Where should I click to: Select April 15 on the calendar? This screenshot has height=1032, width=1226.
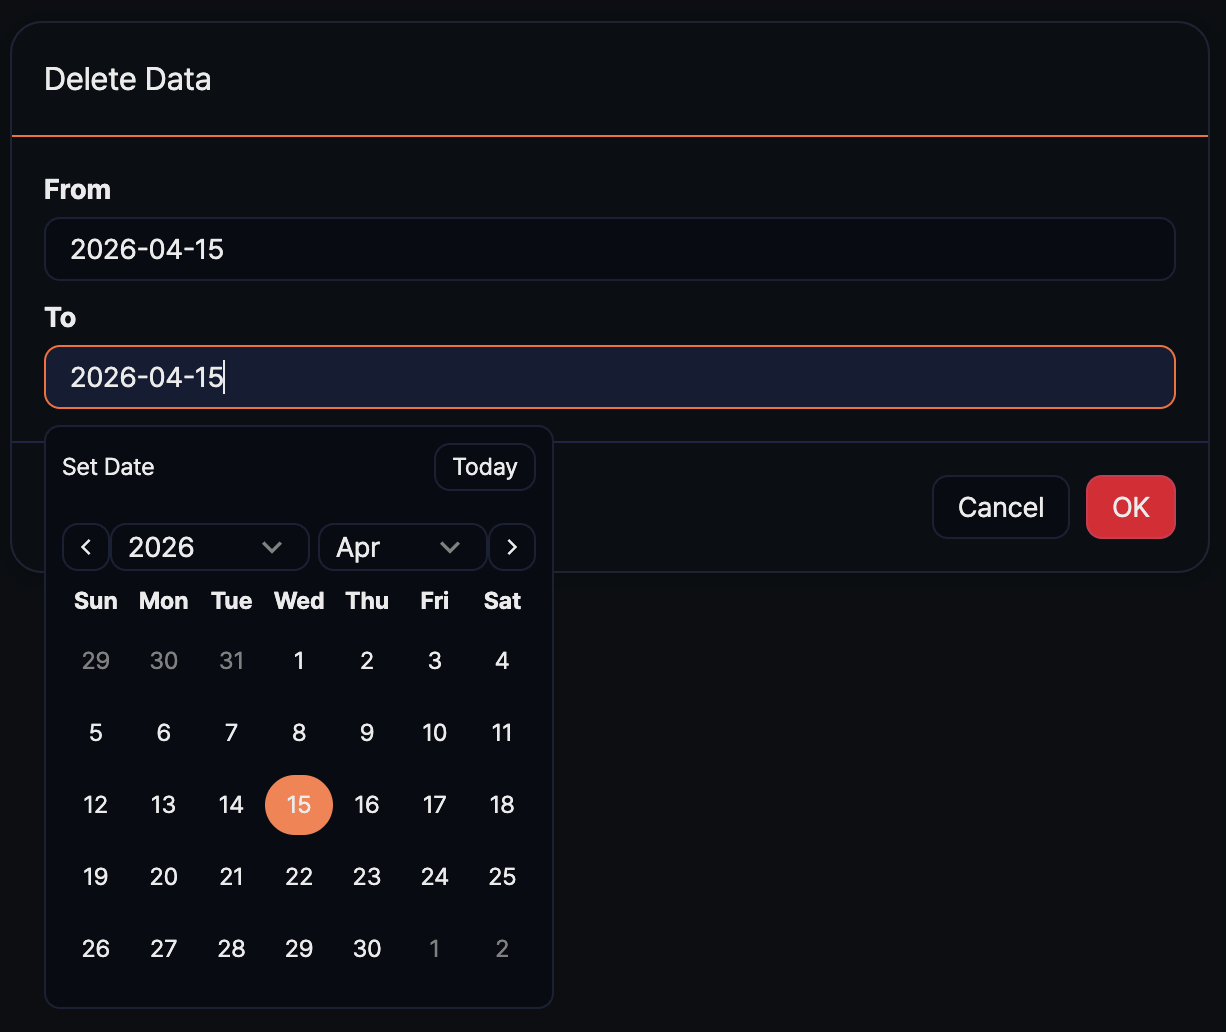[x=298, y=804]
